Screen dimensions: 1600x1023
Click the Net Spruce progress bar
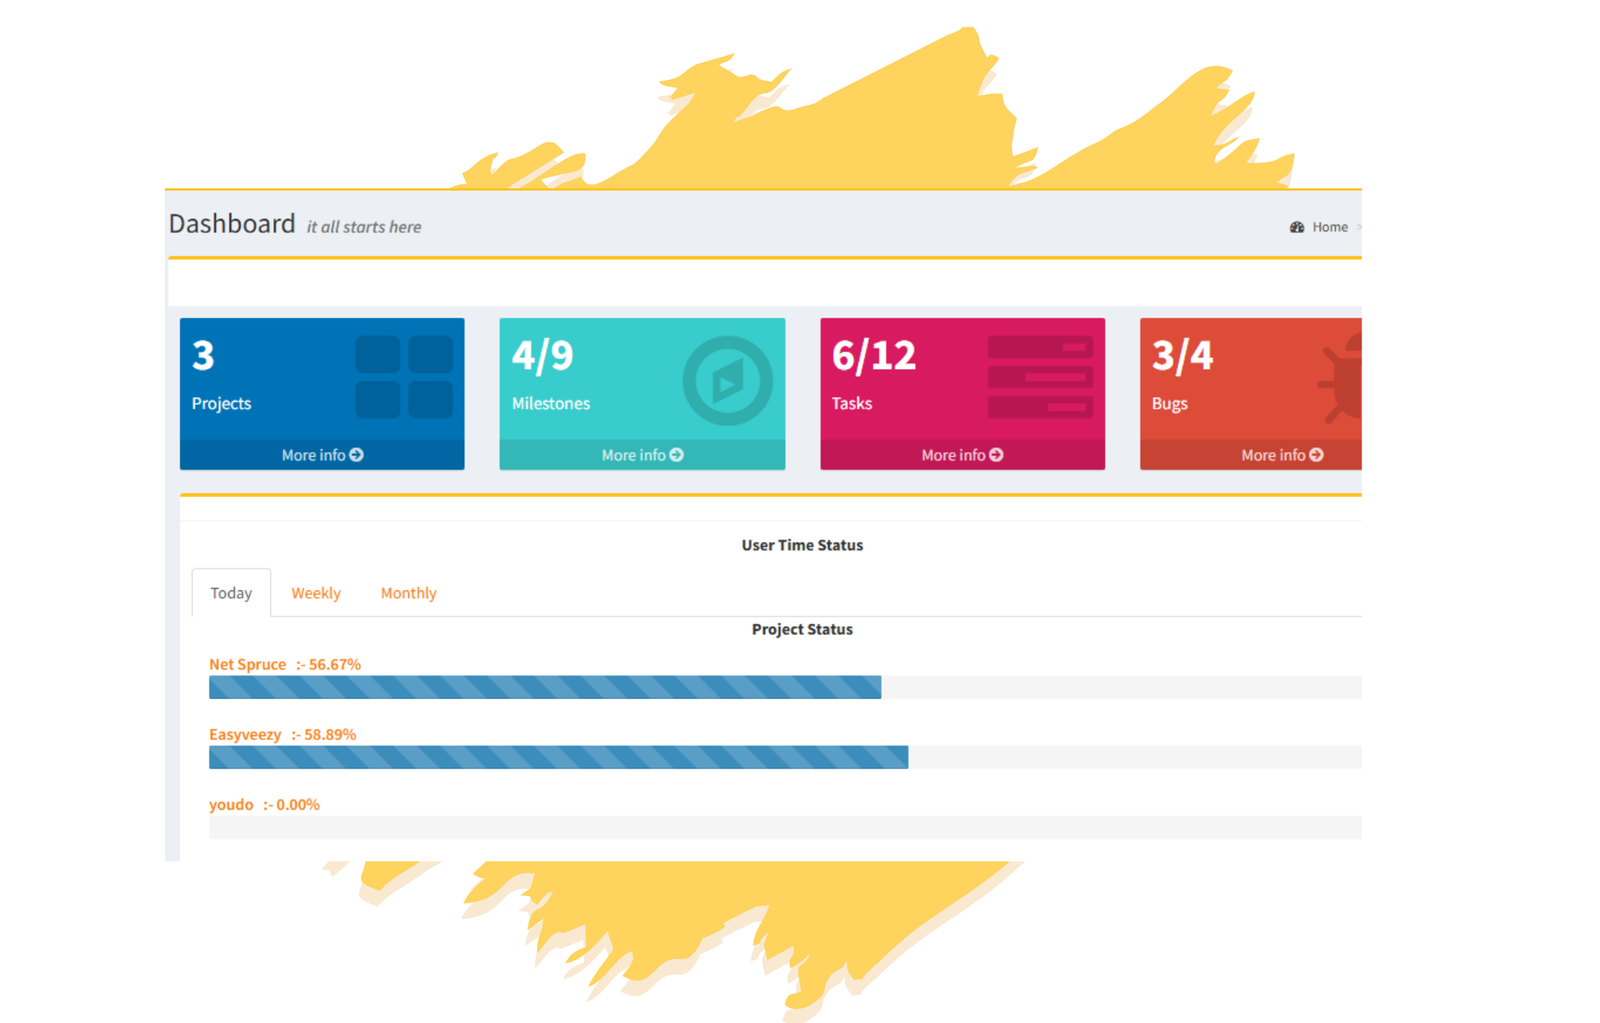point(545,687)
